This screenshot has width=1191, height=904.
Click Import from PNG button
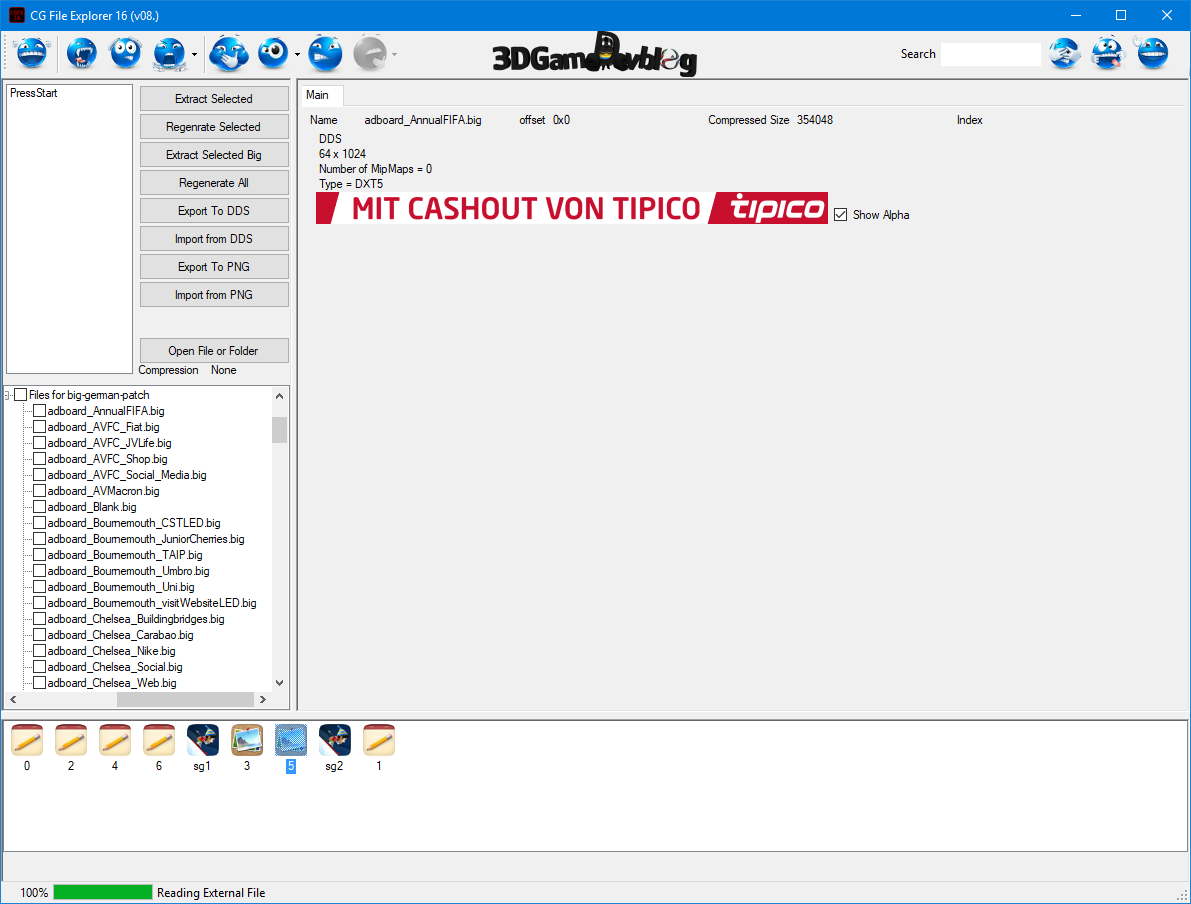click(x=214, y=295)
